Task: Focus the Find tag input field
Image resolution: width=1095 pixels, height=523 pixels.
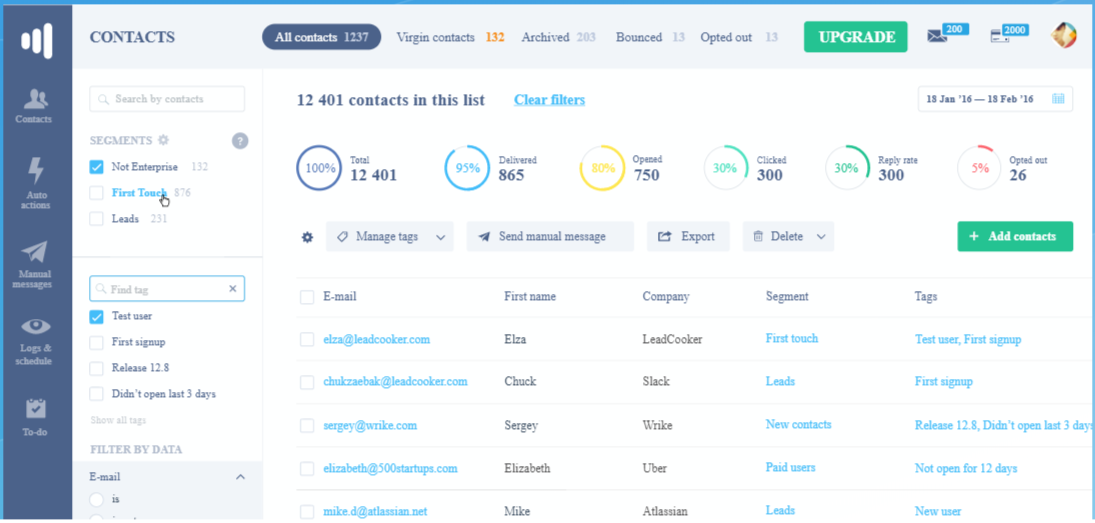Action: 167,289
